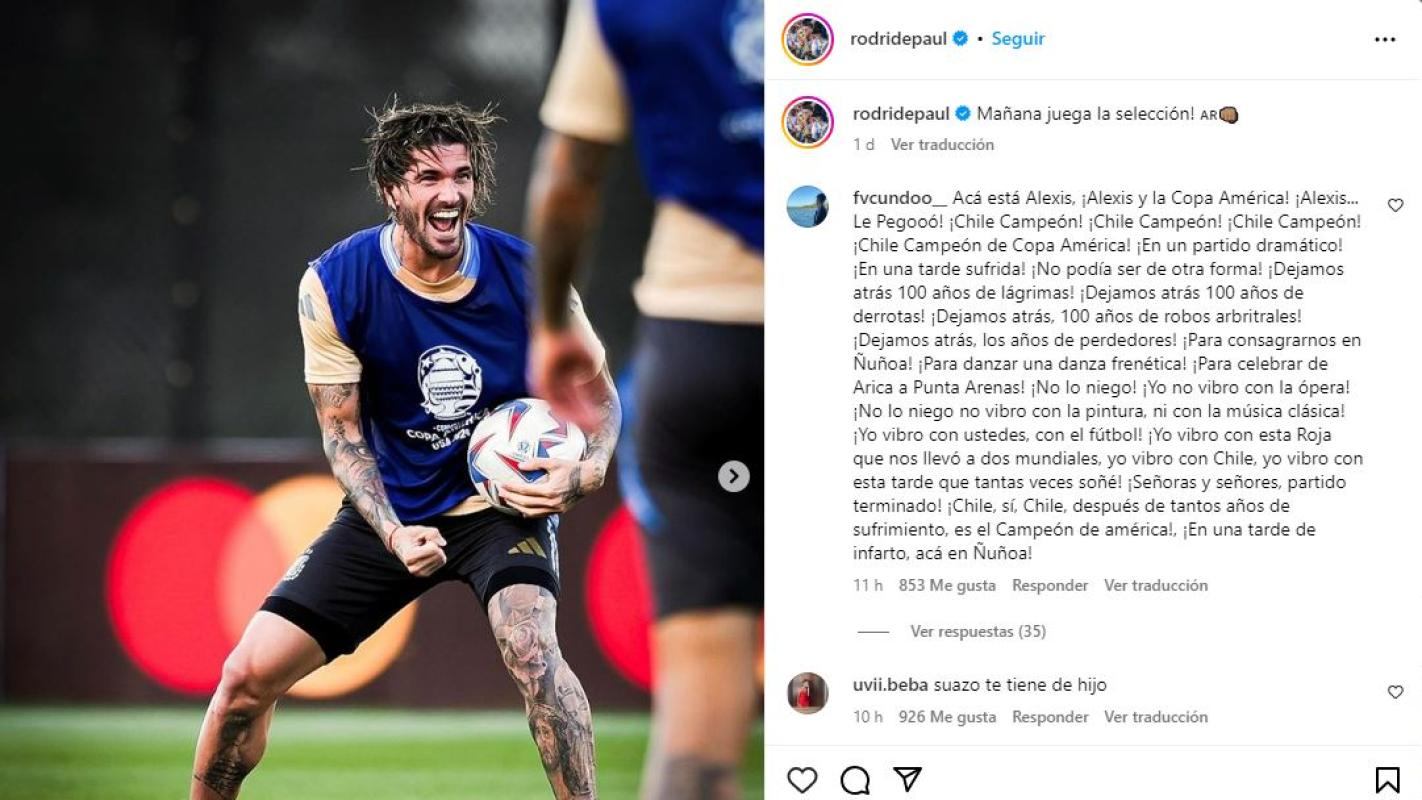Open the three-dot more options menu
Screen dimensions: 1422x800
[1385, 39]
